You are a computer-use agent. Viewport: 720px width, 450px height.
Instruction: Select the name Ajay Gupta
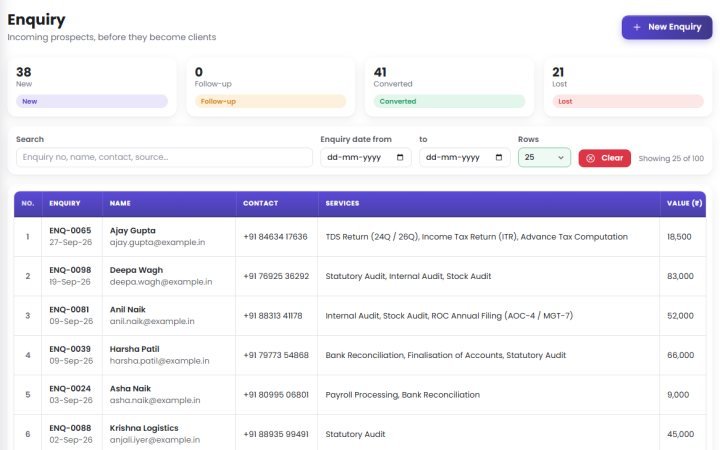click(x=132, y=231)
